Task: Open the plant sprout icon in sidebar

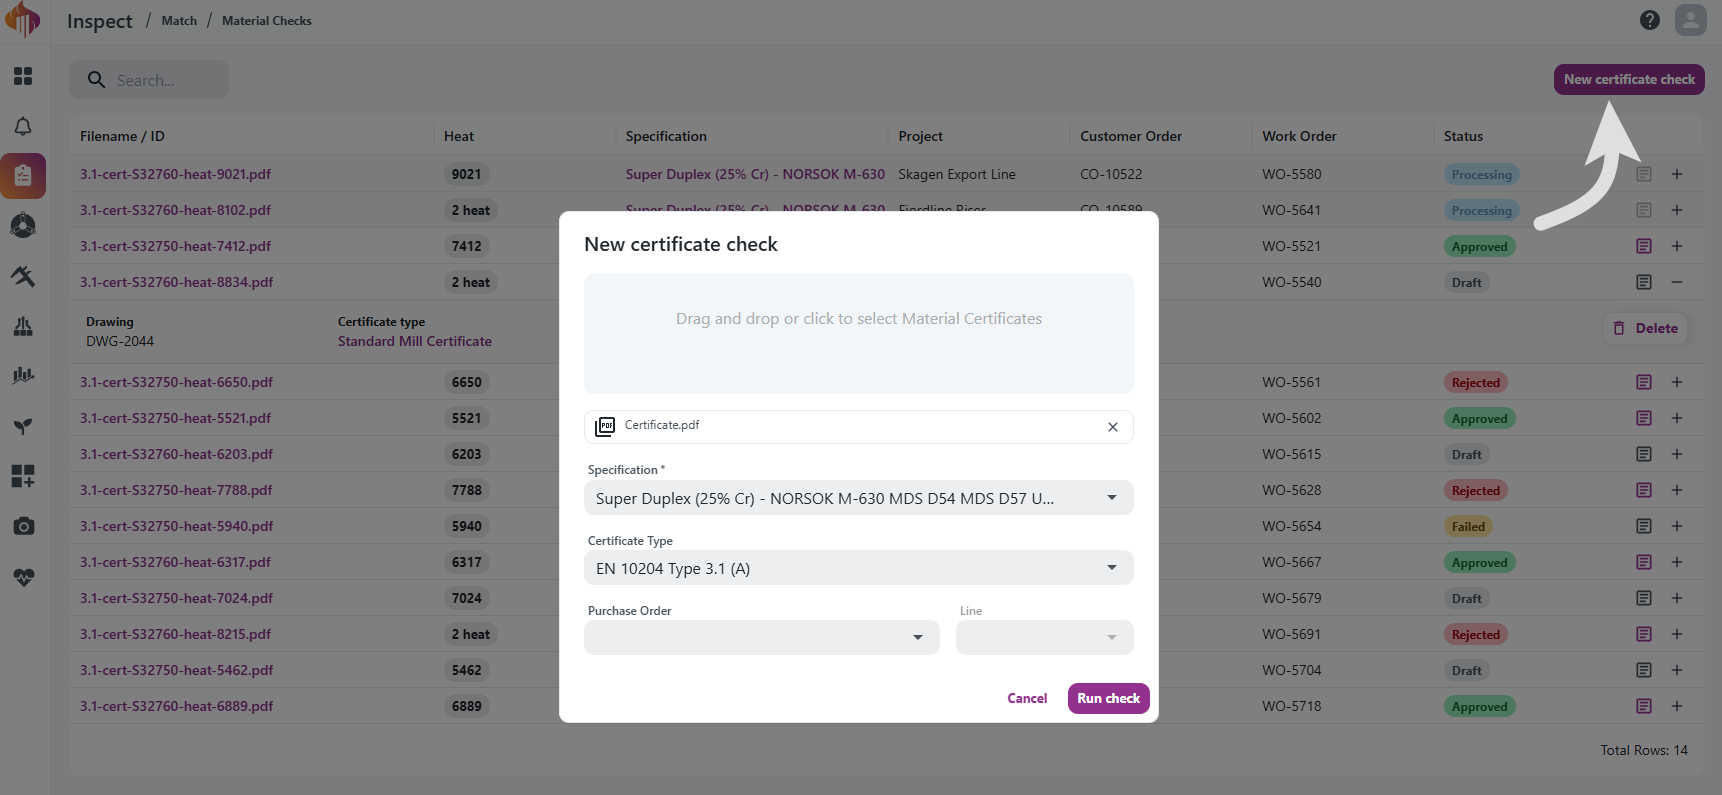Action: click(23, 426)
